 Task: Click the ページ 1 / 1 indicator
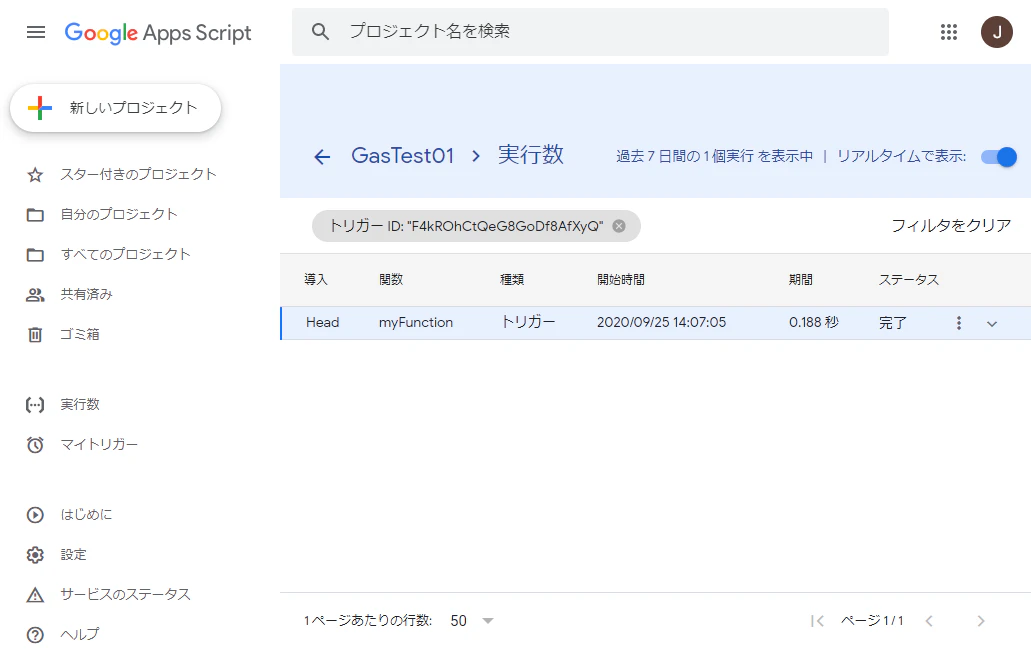pos(872,621)
